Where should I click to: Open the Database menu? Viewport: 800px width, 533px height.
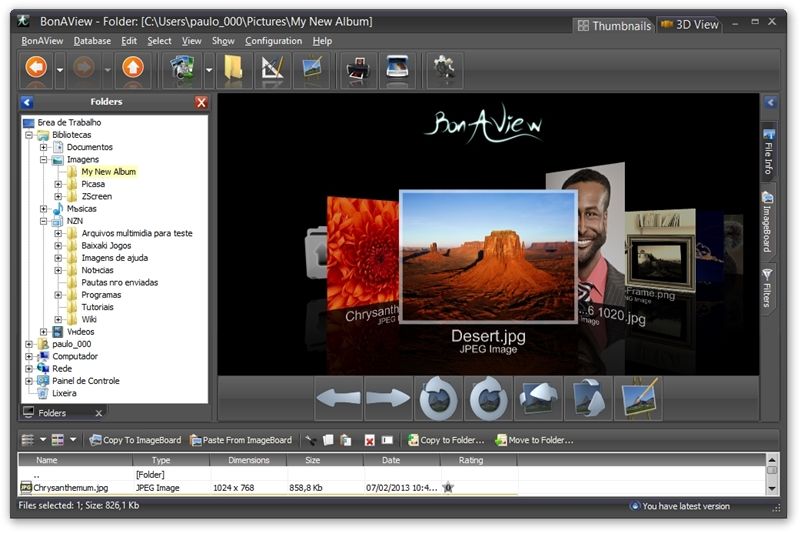pyautogui.click(x=92, y=41)
